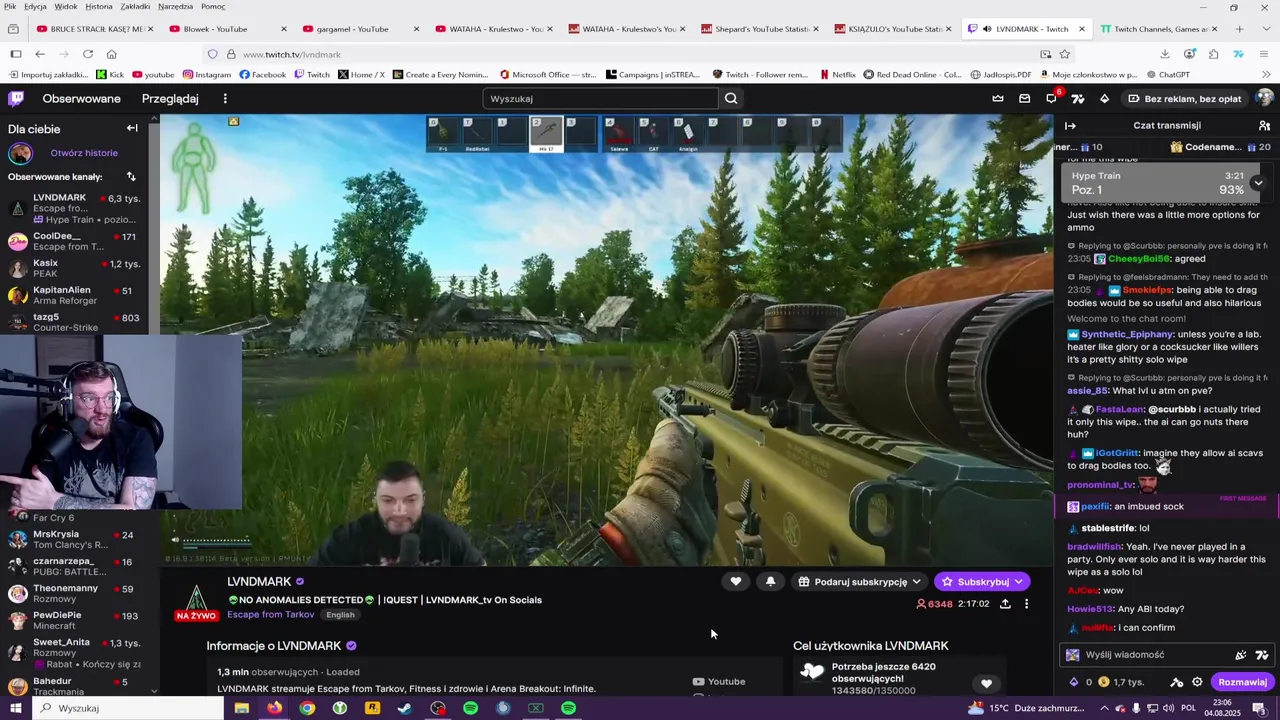1280x720 pixels.
Task: Open Firefox Zakładki menu
Action: [135, 6]
